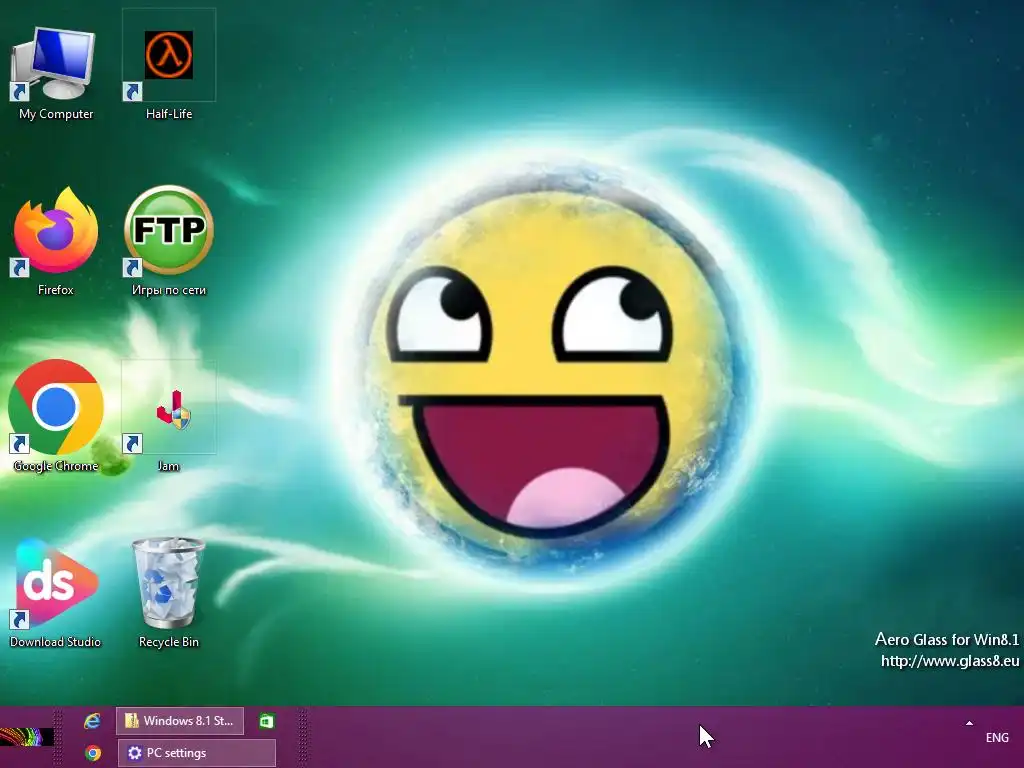The height and width of the screenshot is (768, 1024).
Task: Open the green Store icon in the taskbar
Action: [266, 721]
